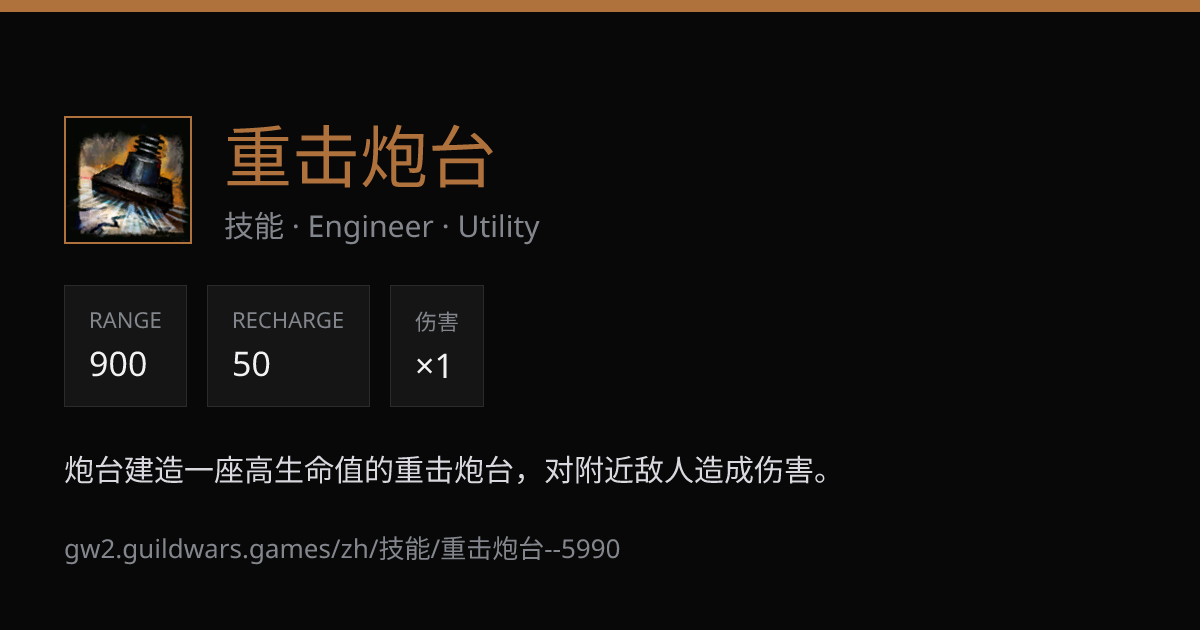Open the gw2.guildwars.games URL link
The image size is (1200, 630).
coord(342,549)
